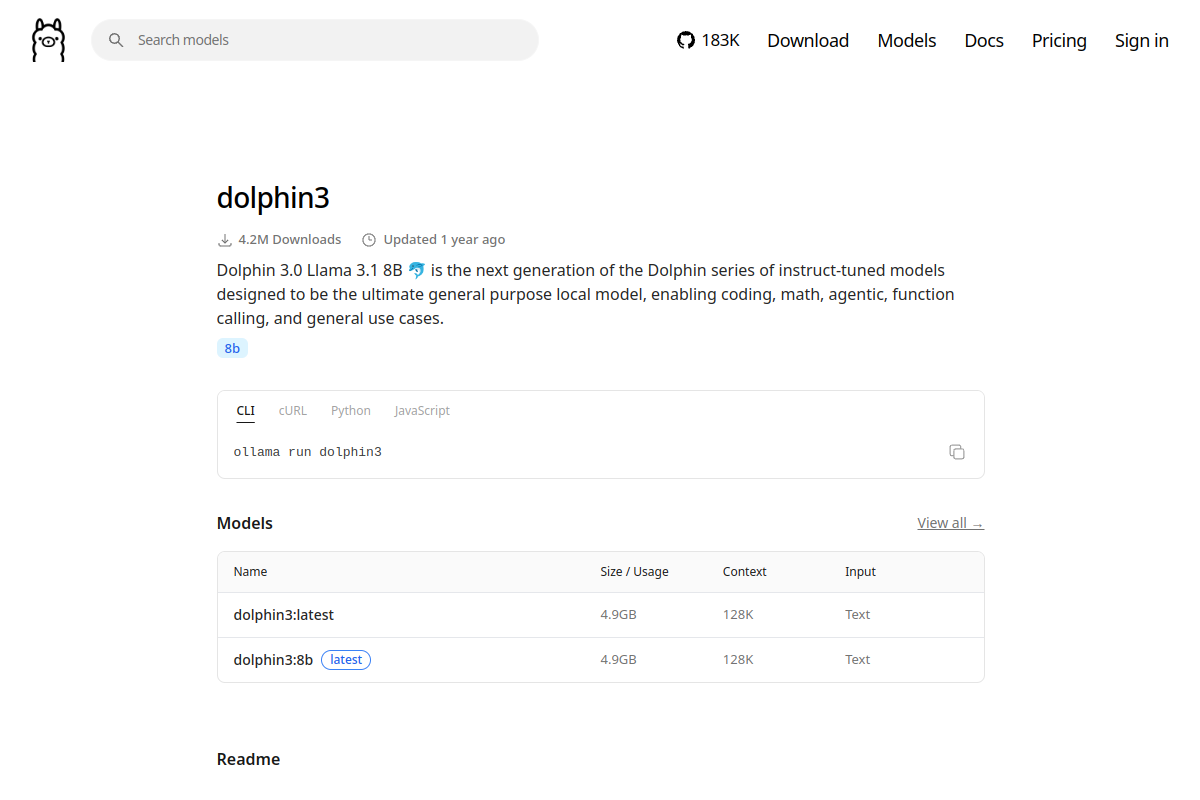Click the Models section heading
The width and height of the screenshot is (1200, 800).
coord(244,524)
